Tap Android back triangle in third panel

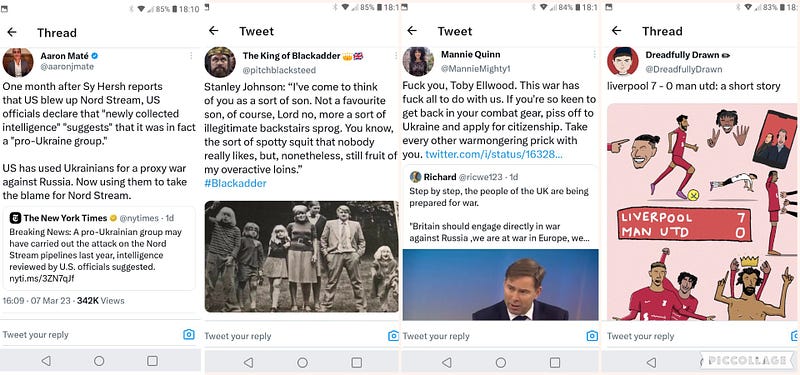[x=446, y=362]
